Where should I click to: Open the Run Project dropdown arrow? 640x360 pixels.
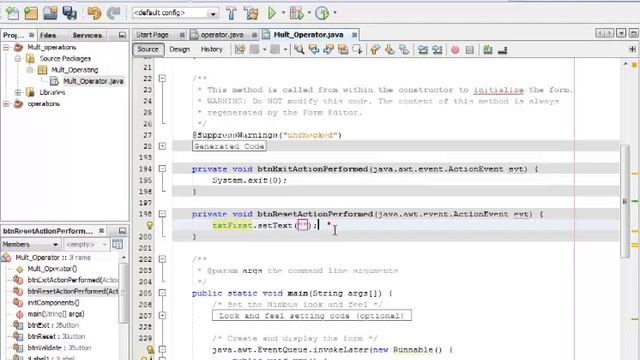pos(283,13)
